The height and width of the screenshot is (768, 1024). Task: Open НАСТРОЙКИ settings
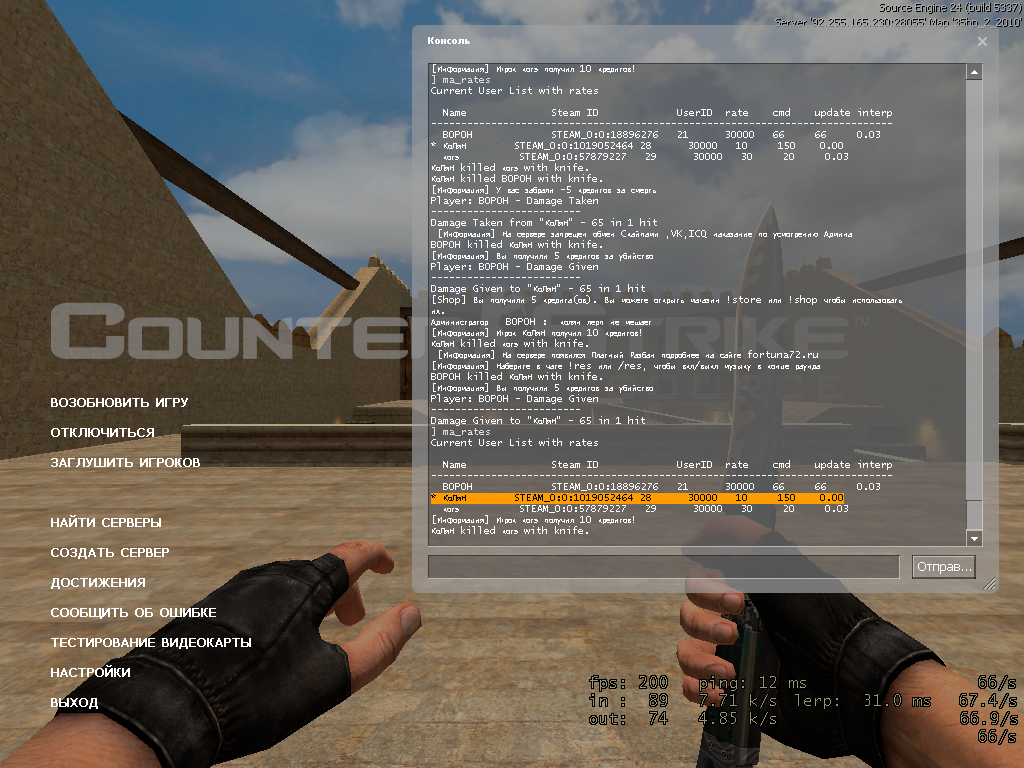(90, 673)
